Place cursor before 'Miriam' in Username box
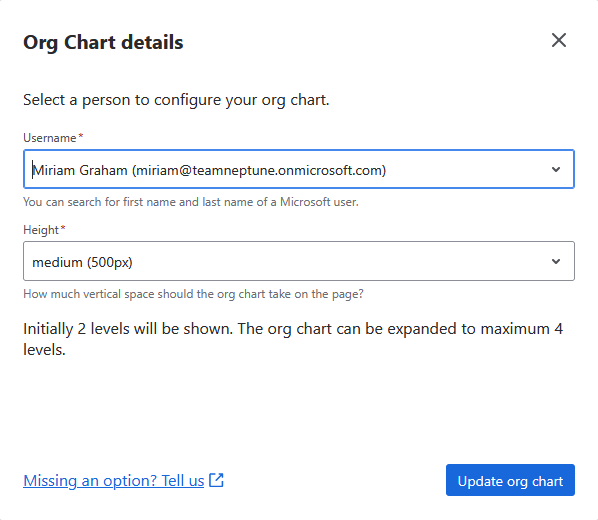 coord(33,170)
